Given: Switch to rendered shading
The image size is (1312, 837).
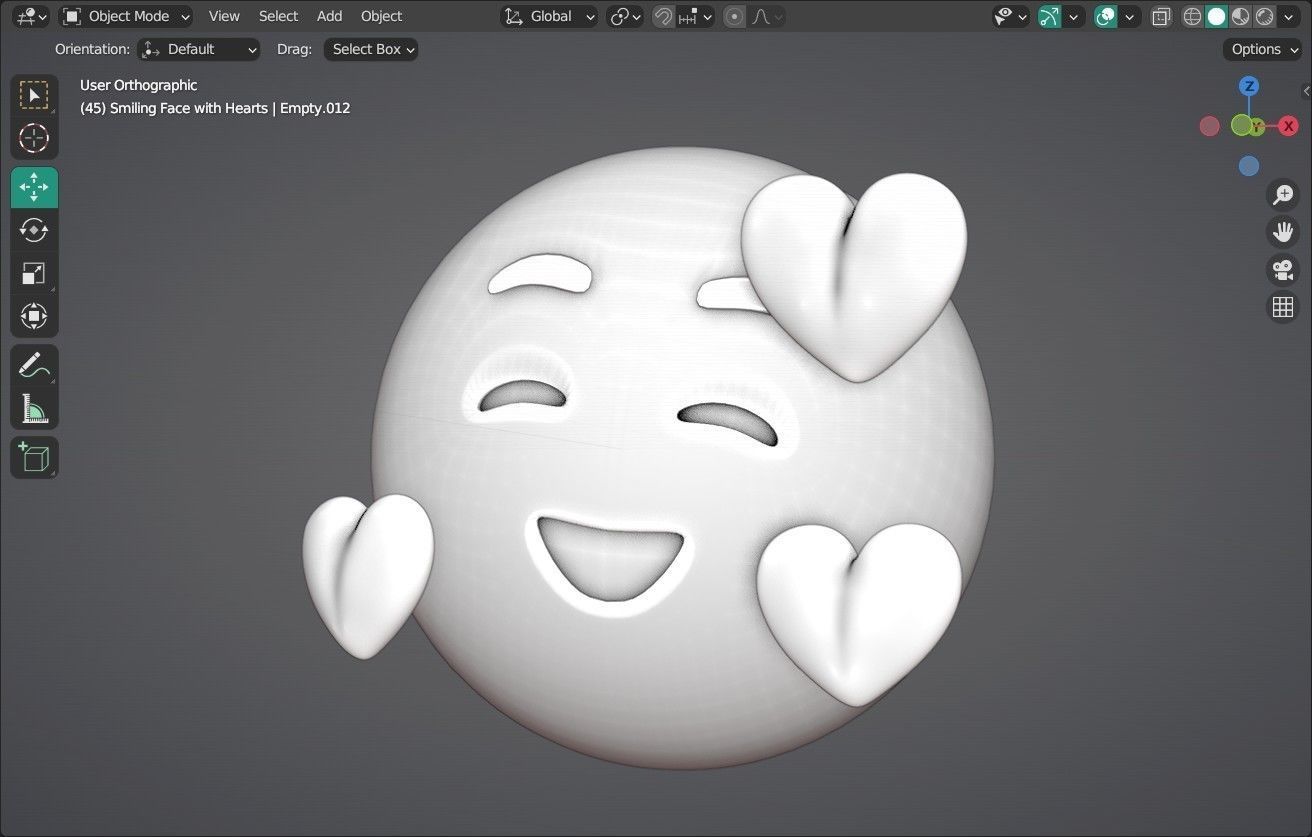Looking at the screenshot, I should pos(1264,16).
